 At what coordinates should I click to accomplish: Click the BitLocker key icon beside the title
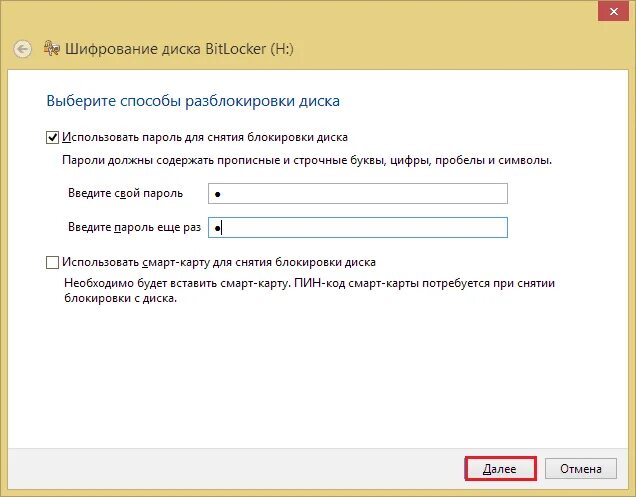pos(52,48)
